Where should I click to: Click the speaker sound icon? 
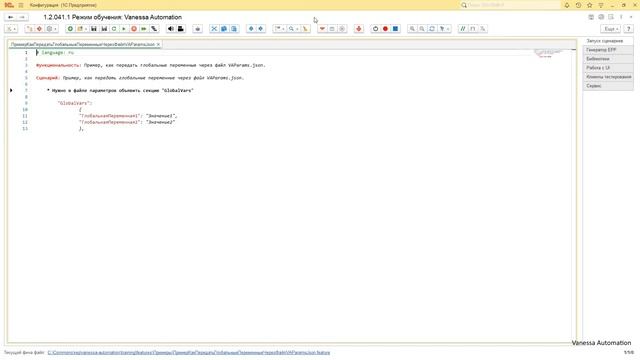coord(171,29)
